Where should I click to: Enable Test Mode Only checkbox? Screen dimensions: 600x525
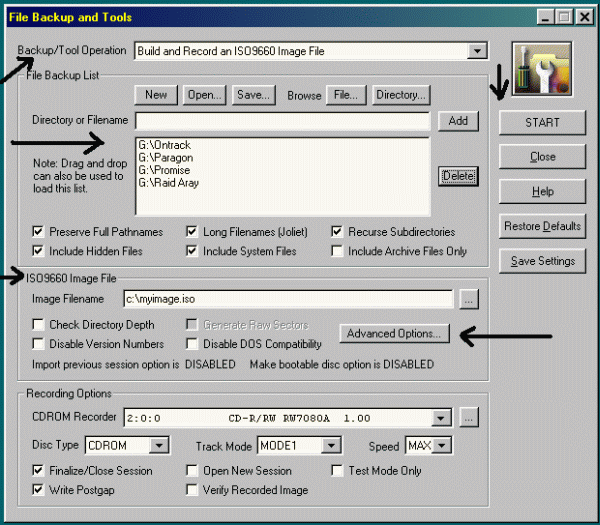[x=337, y=470]
